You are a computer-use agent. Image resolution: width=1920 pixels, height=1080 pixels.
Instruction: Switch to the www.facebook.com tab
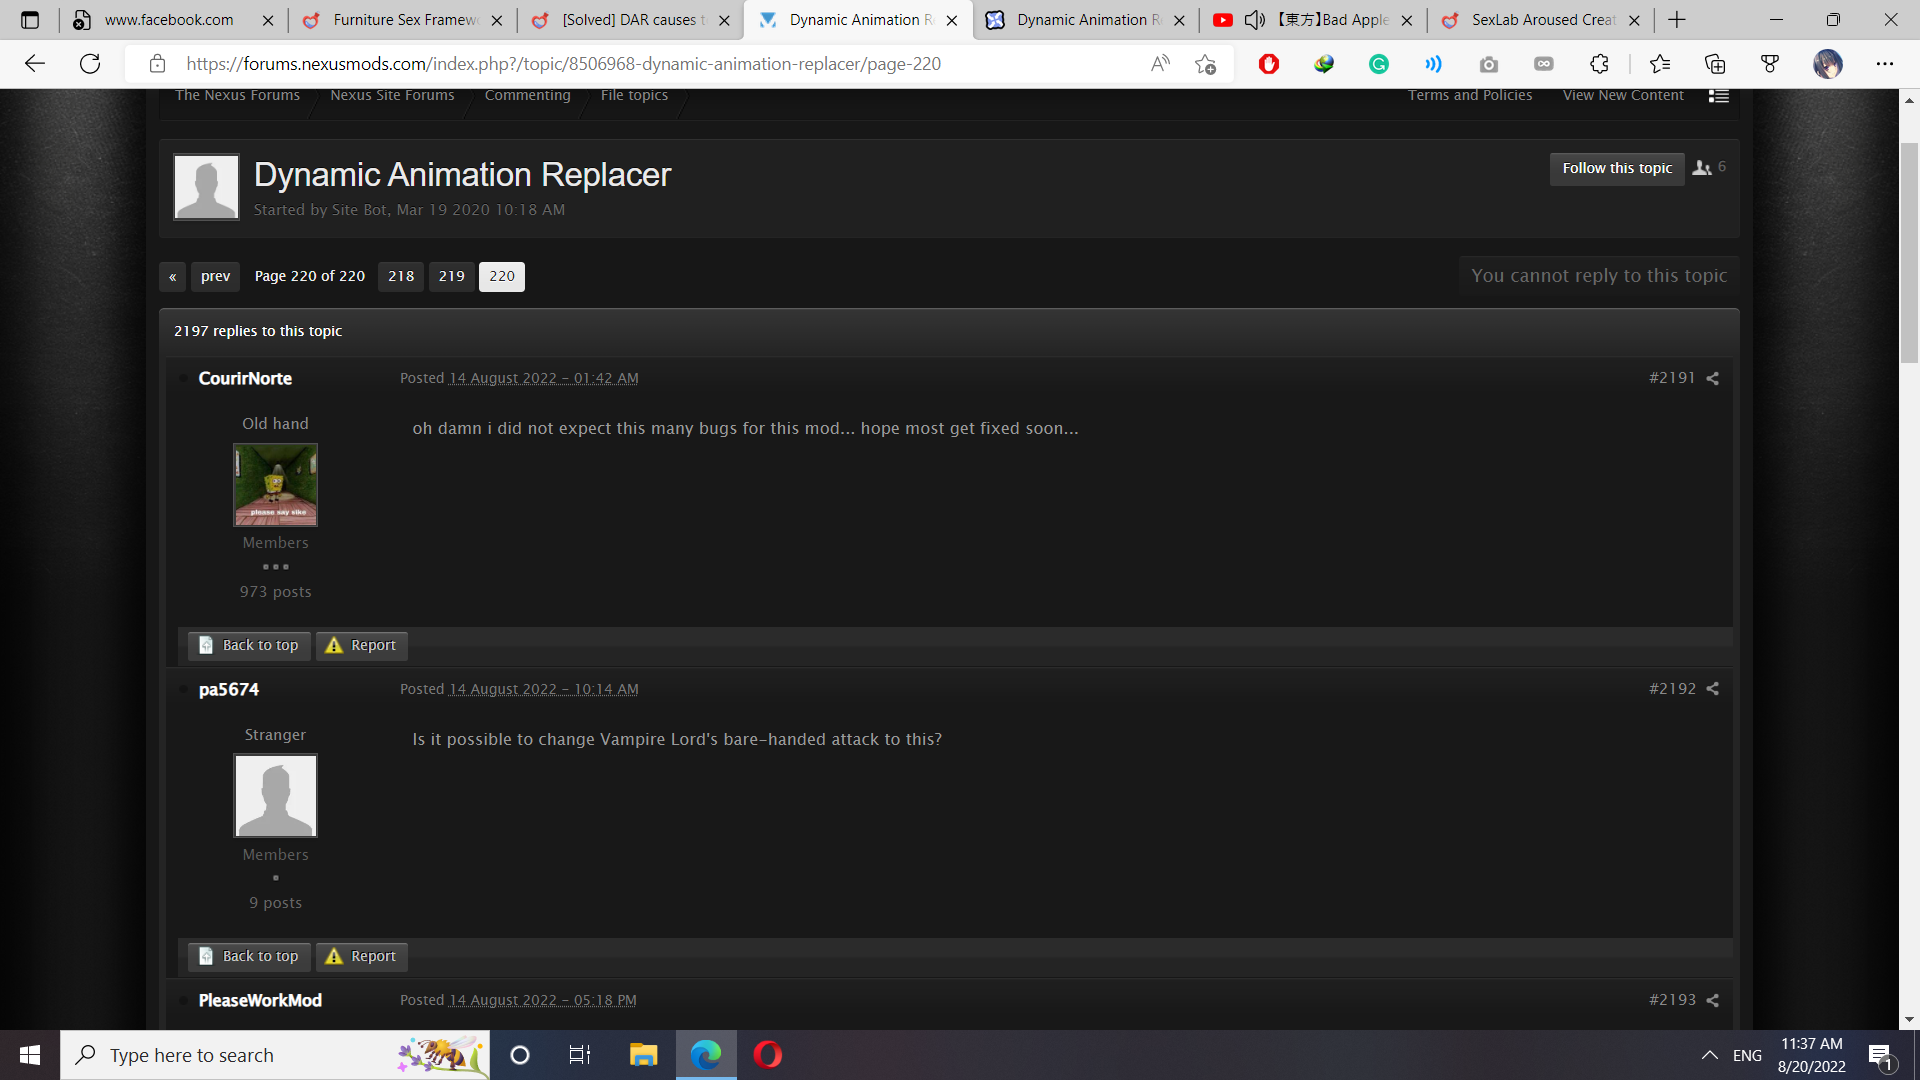[x=168, y=20]
